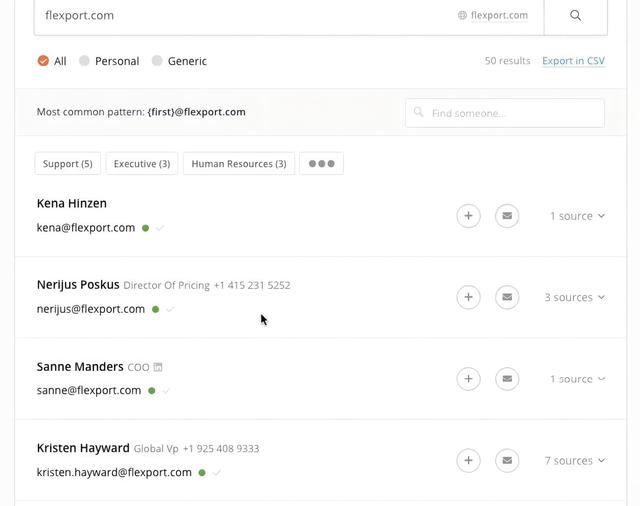The height and width of the screenshot is (506, 640).
Task: Open email composer for Nerijus Poskus
Action: point(507,297)
